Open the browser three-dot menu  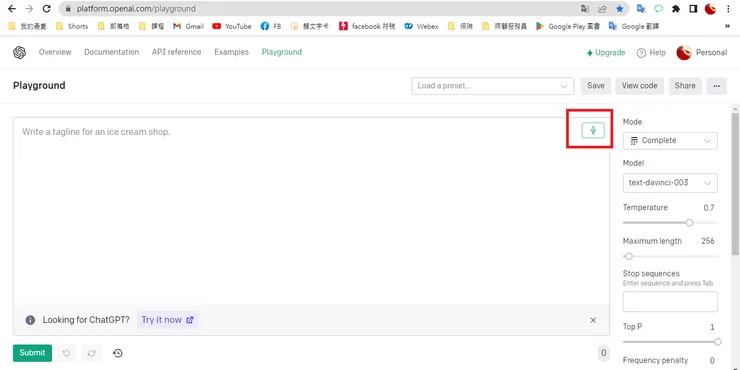tap(728, 8)
